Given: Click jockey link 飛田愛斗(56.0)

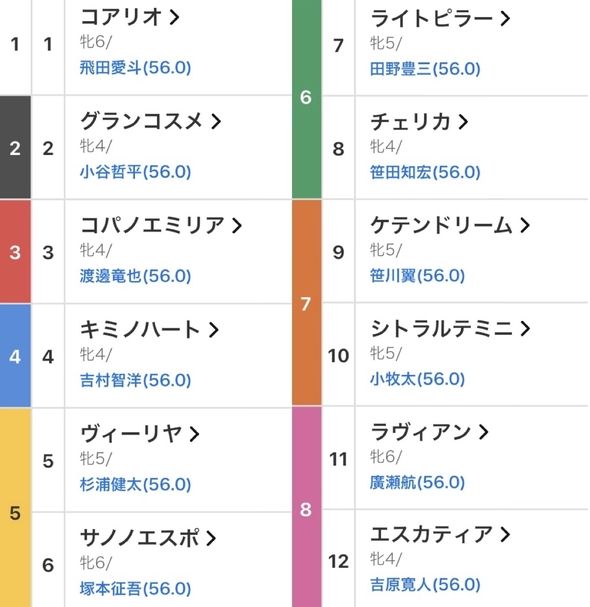Looking at the screenshot, I should (135, 68).
